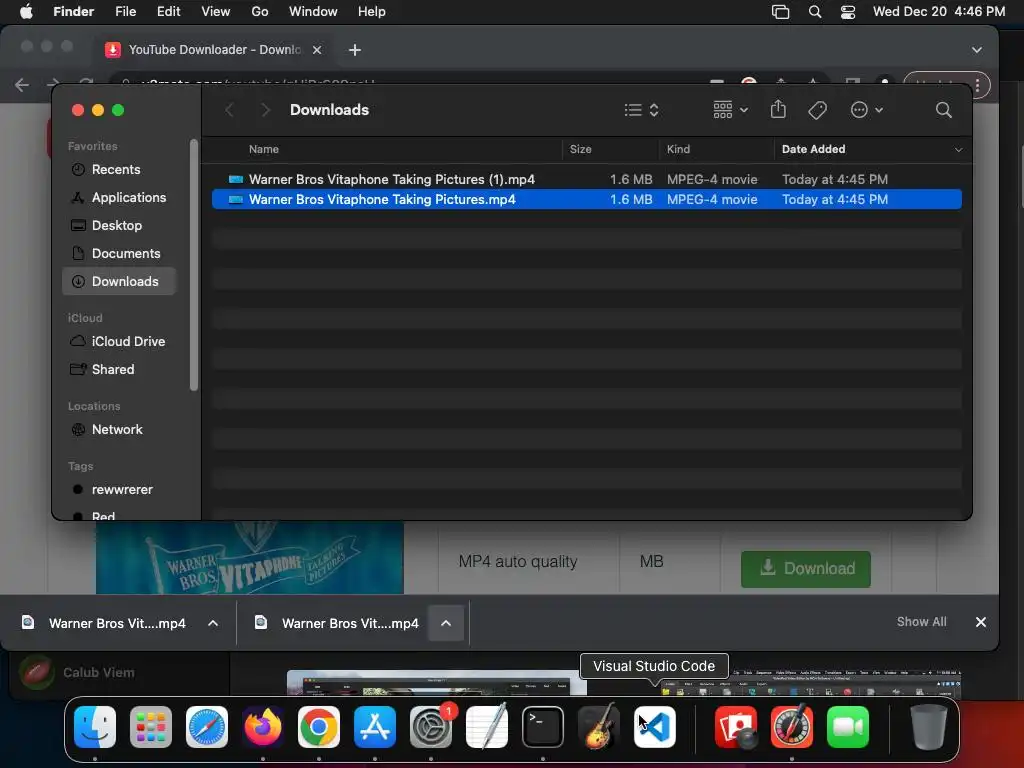1024x768 pixels.
Task: Open the Action ellipsis menu in Finder
Action: pyautogui.click(x=867, y=110)
